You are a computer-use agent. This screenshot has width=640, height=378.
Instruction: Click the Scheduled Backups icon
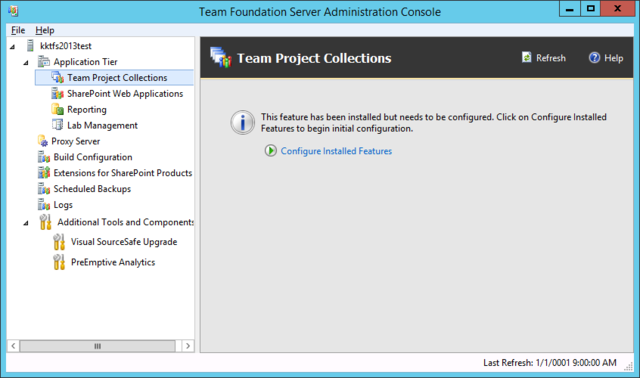coord(44,189)
